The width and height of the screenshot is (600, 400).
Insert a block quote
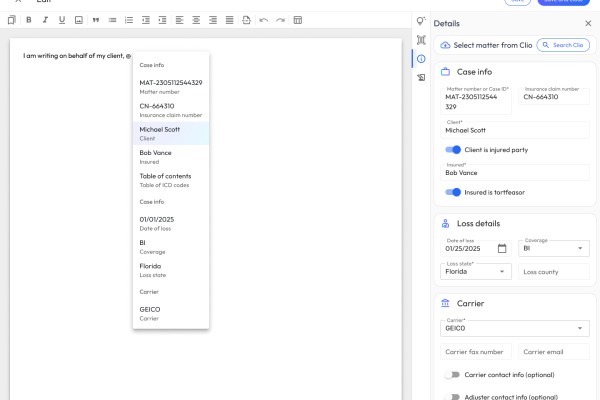coord(95,20)
